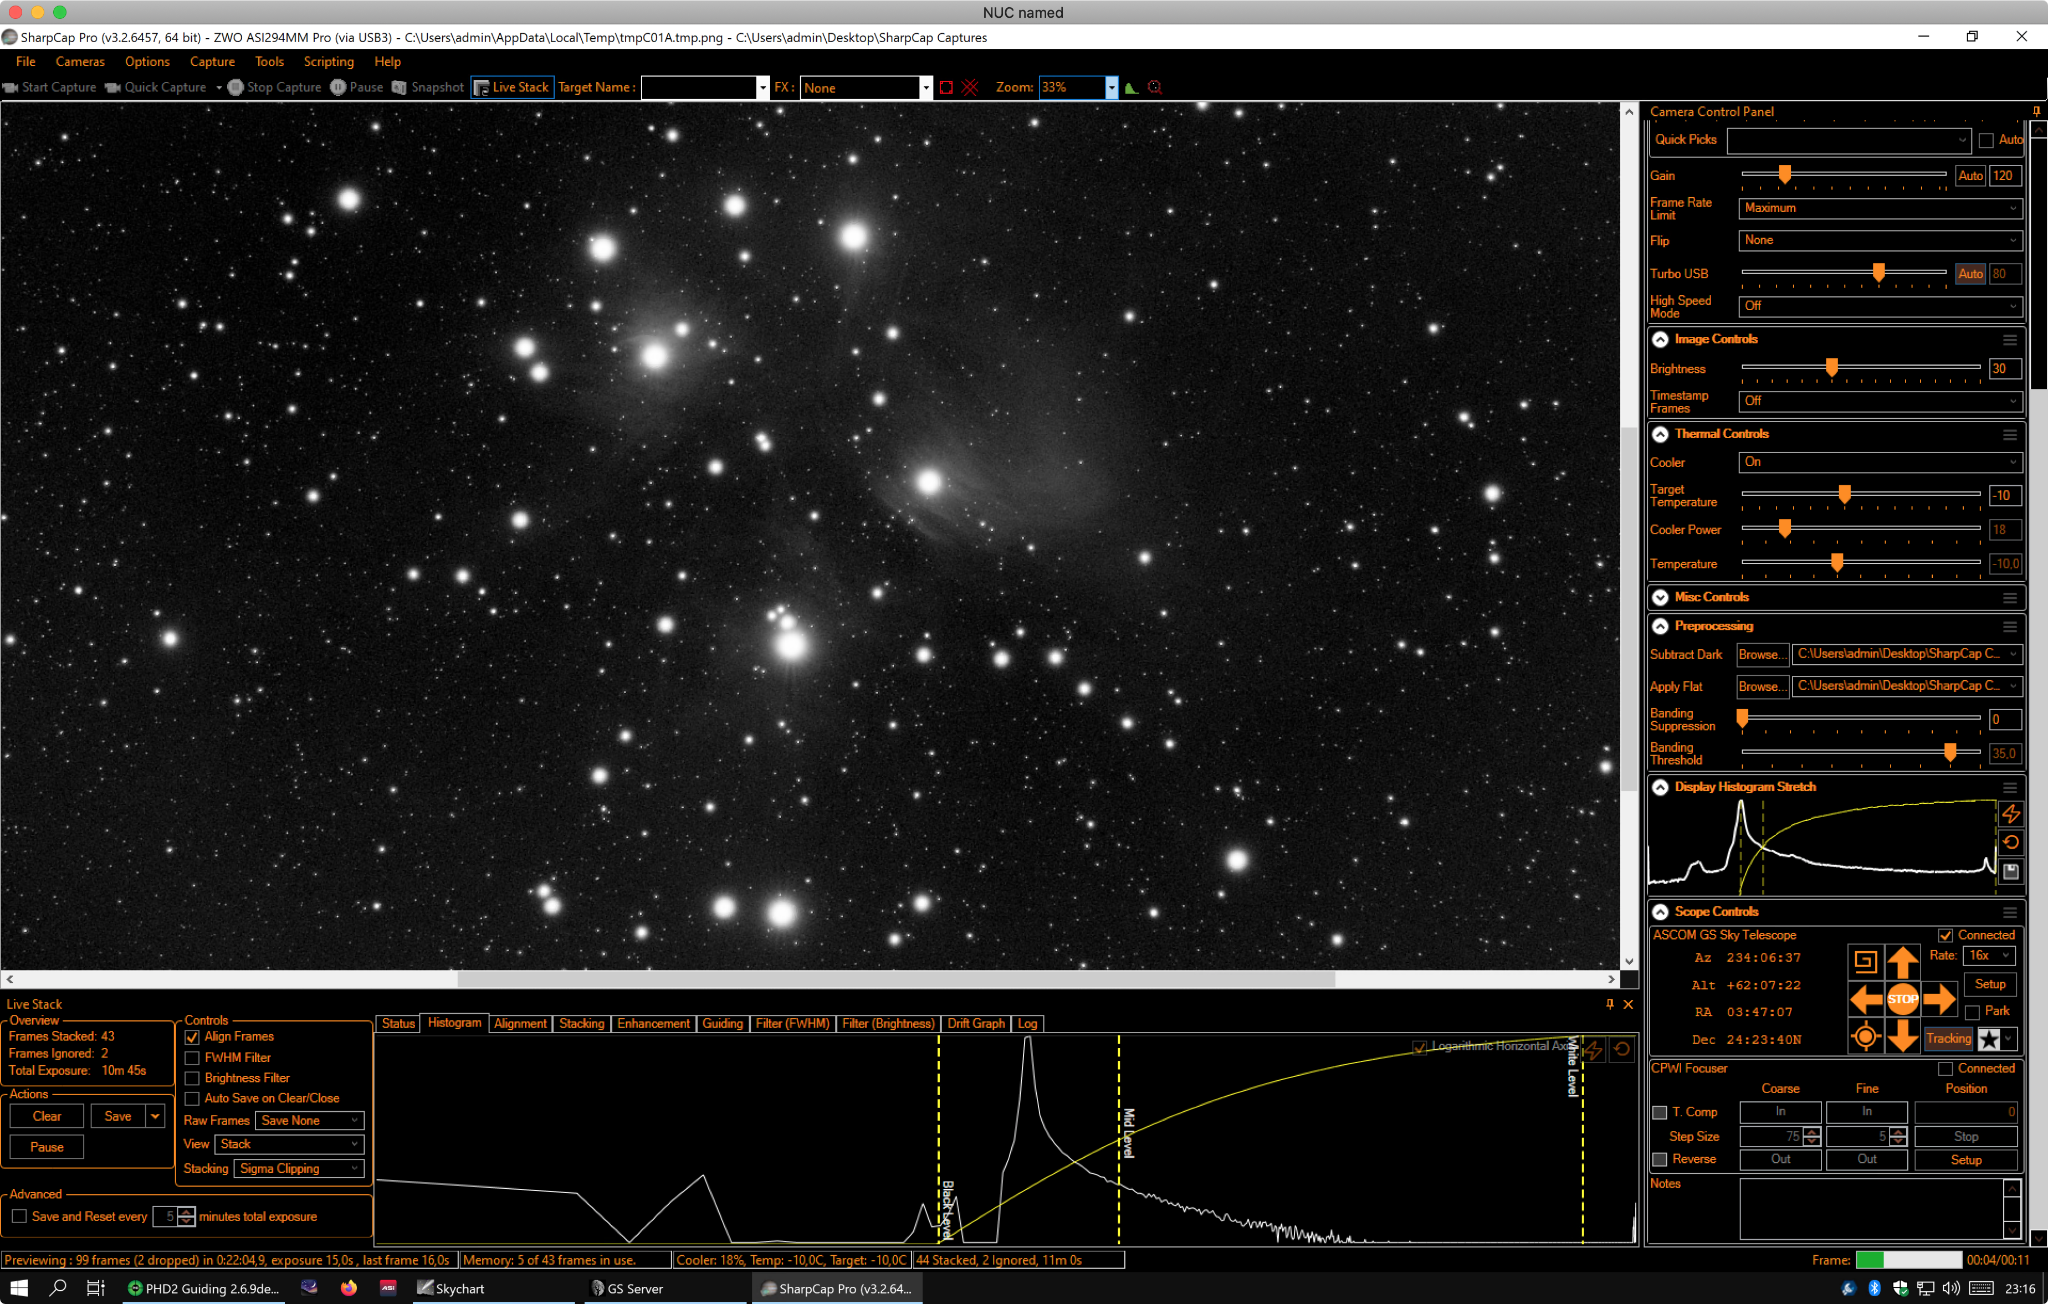The height and width of the screenshot is (1304, 2048).
Task: Click the Tracking button
Action: point(1948,1039)
